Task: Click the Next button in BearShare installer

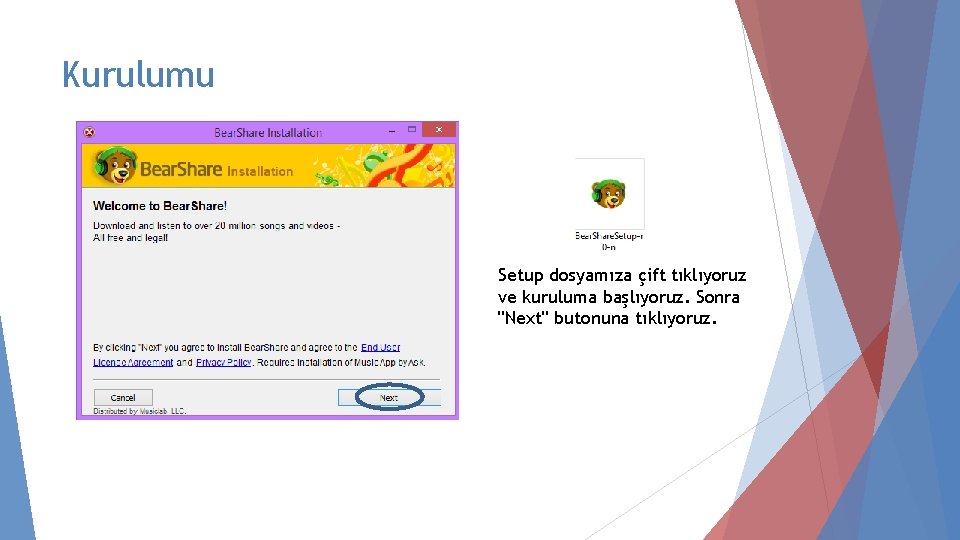Action: tap(389, 397)
